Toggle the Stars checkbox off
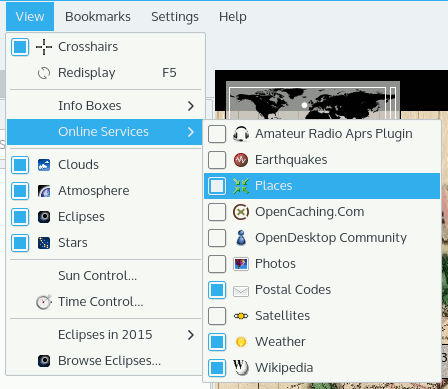The height and width of the screenshot is (389, 448). click(20, 243)
